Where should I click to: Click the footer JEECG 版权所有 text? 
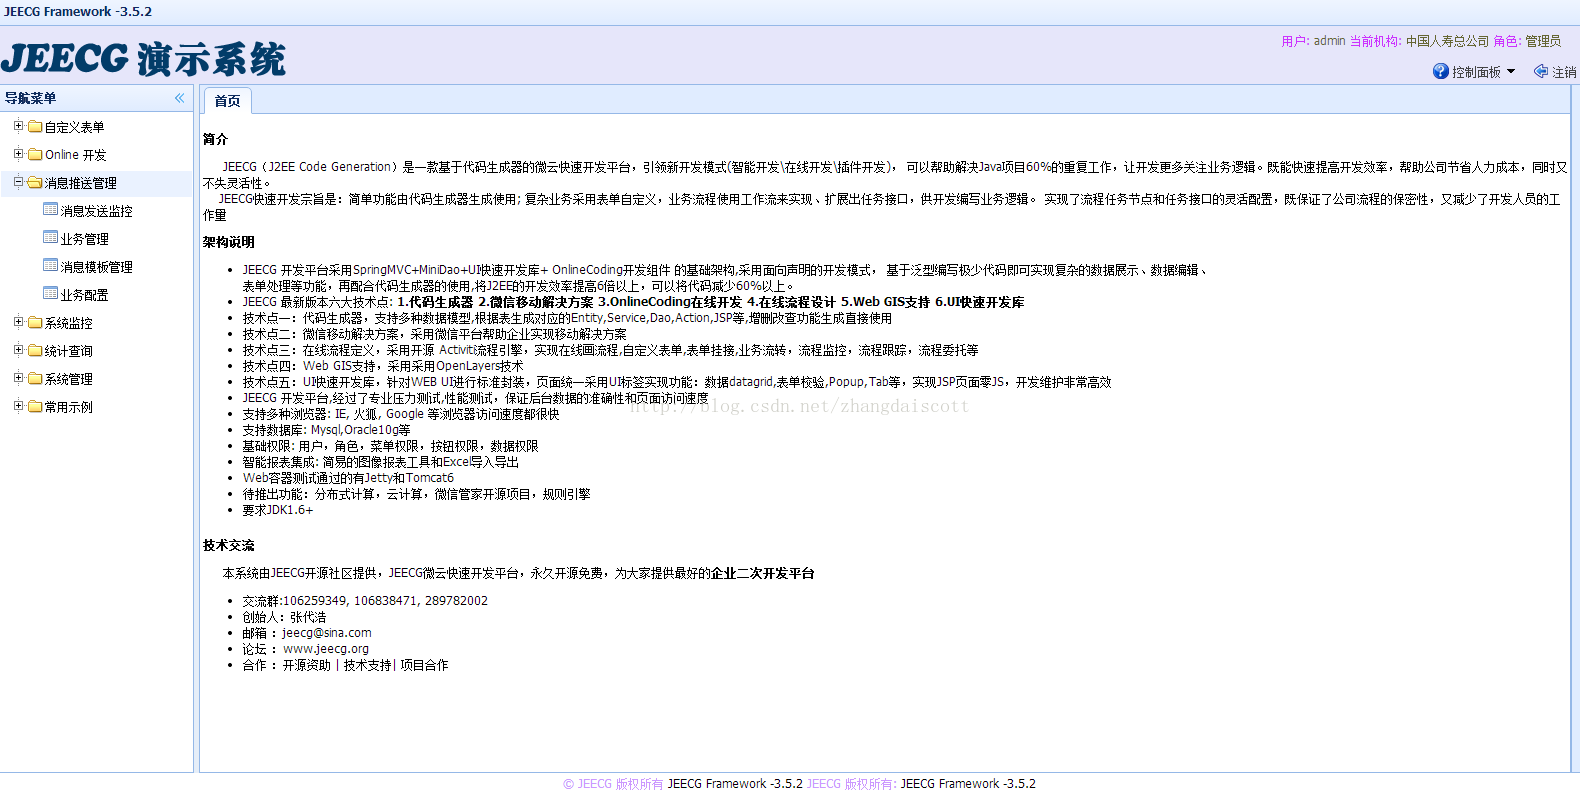[x=613, y=784]
